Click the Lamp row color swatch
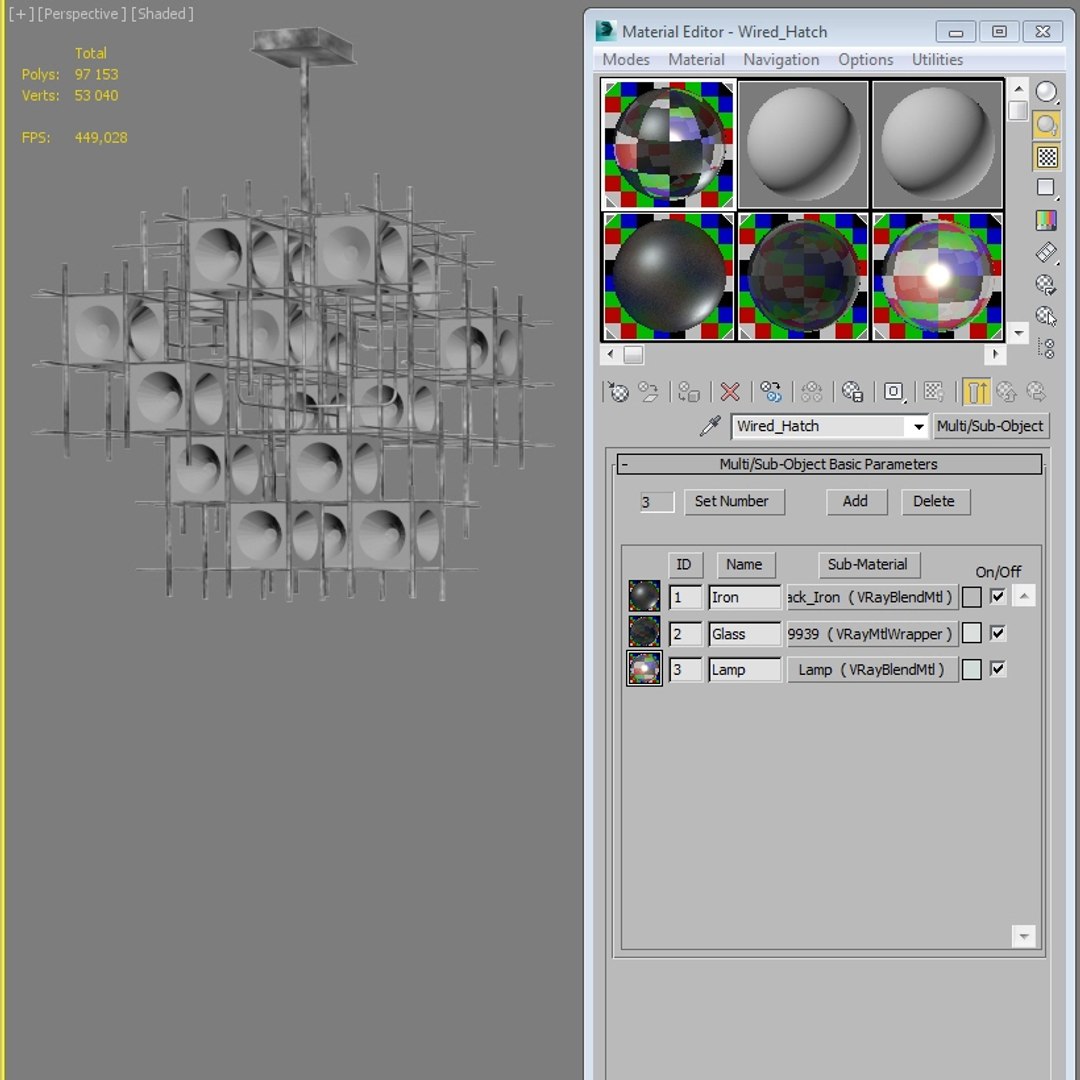Screen dimensions: 1080x1080 [971, 669]
